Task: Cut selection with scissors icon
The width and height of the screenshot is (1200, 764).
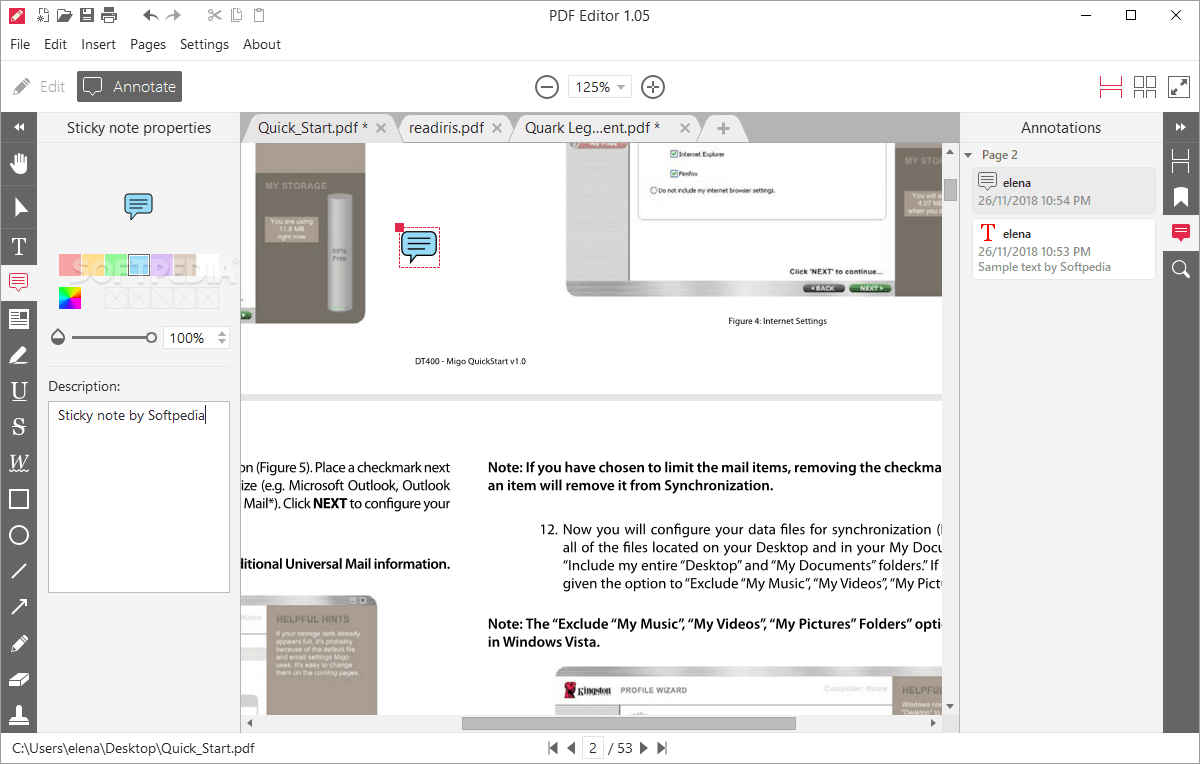Action: (x=215, y=15)
